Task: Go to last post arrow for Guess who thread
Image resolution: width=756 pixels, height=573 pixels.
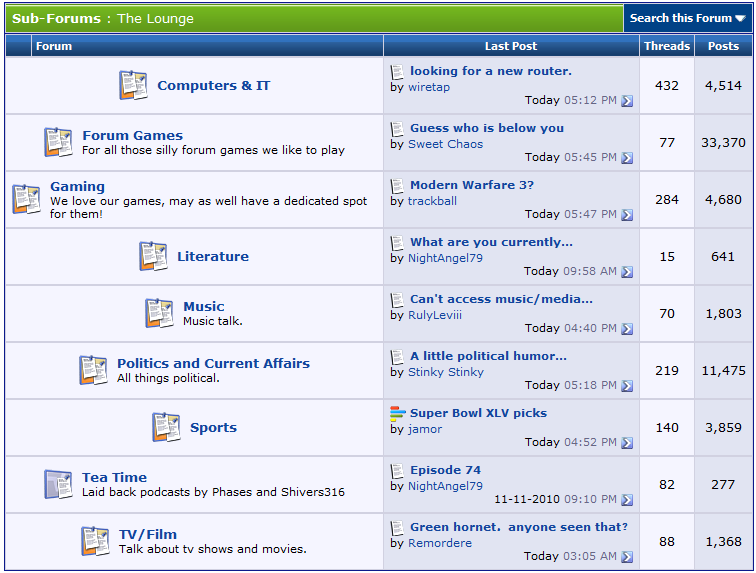Action: click(627, 158)
